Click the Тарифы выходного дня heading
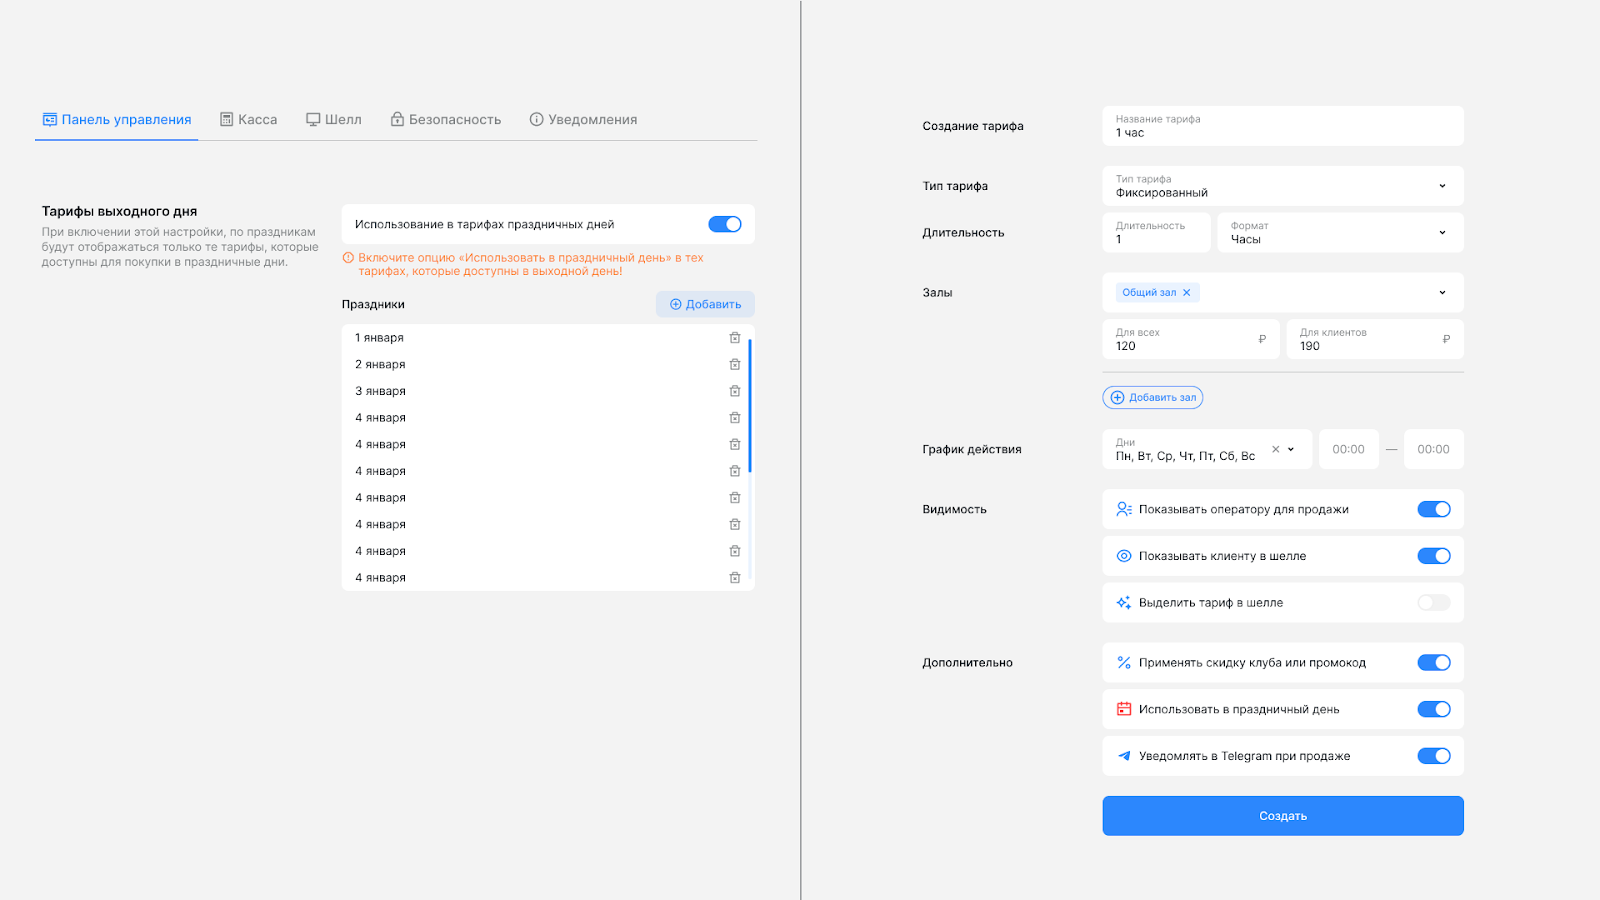The width and height of the screenshot is (1600, 900). coord(120,211)
